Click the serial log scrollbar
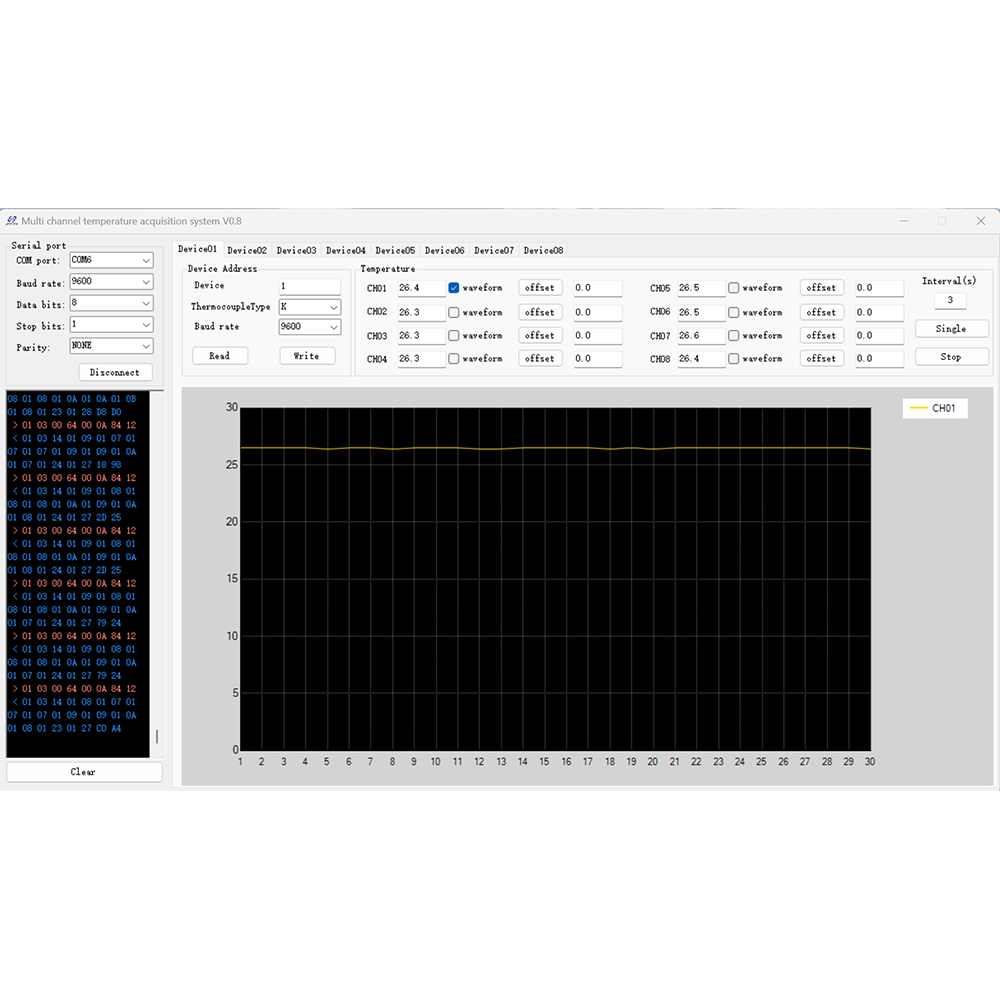Image resolution: width=1000 pixels, height=1000 pixels. [x=157, y=737]
